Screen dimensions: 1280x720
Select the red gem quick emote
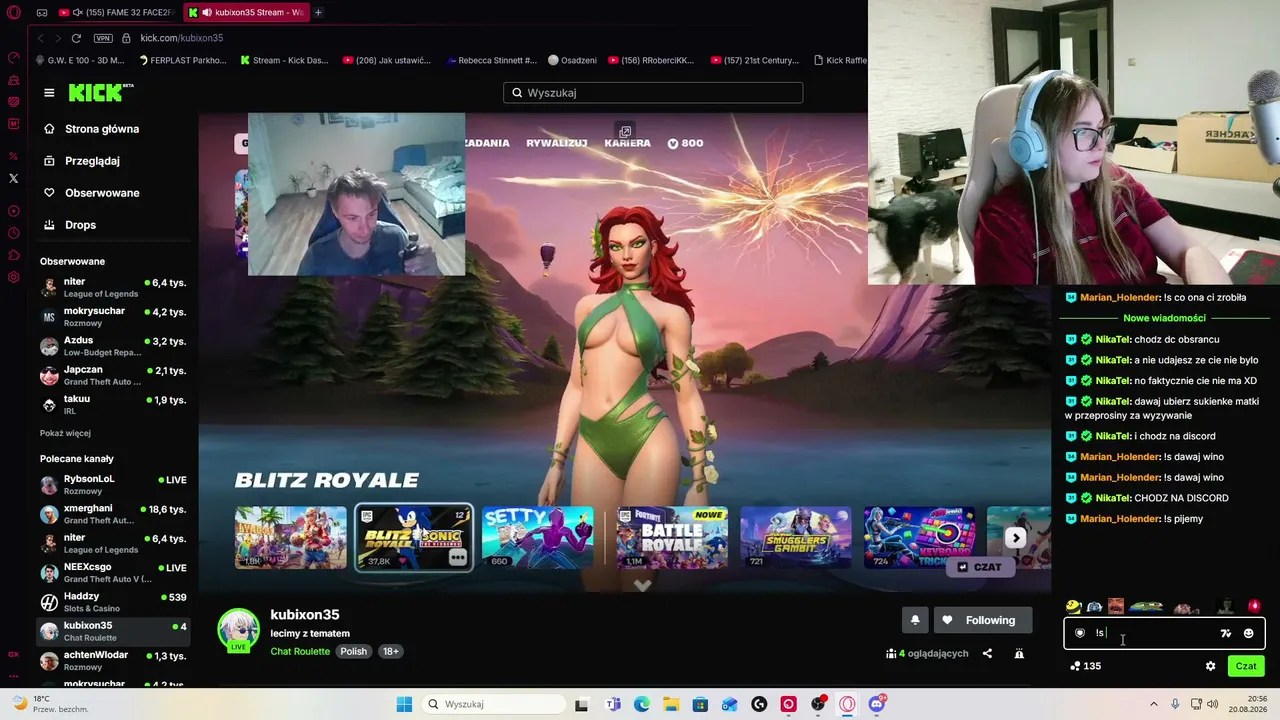pos(1255,606)
